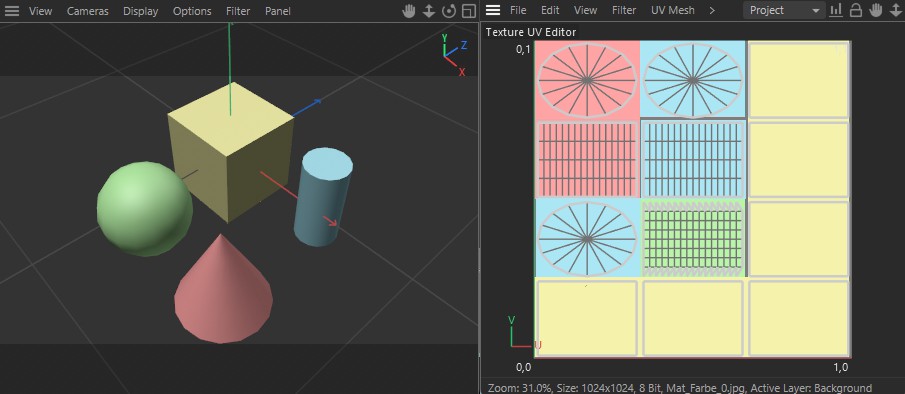Select the yellow cube in viewport
Image resolution: width=905 pixels, height=394 pixels.
pyautogui.click(x=231, y=153)
